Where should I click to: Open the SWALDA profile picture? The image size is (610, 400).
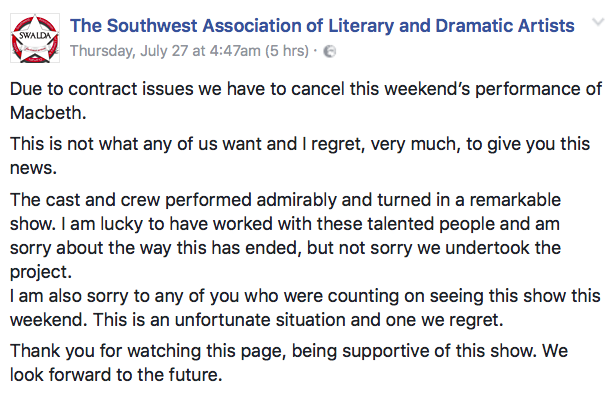pyautogui.click(x=35, y=38)
